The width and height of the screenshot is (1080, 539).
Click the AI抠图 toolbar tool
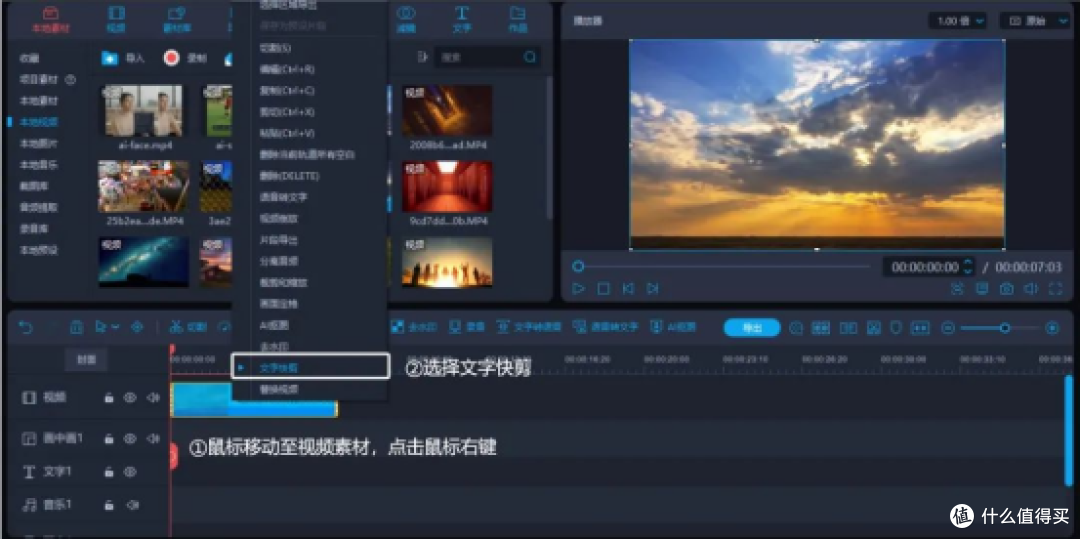(674, 327)
